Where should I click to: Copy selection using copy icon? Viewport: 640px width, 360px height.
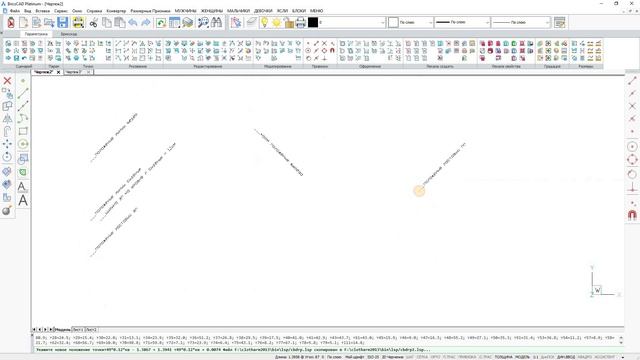107,22
